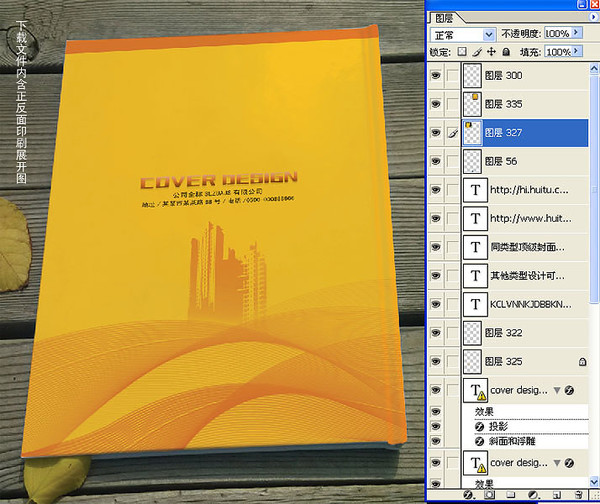Click the 填充 fill value field
This screenshot has width=600, height=504.
pyautogui.click(x=558, y=51)
